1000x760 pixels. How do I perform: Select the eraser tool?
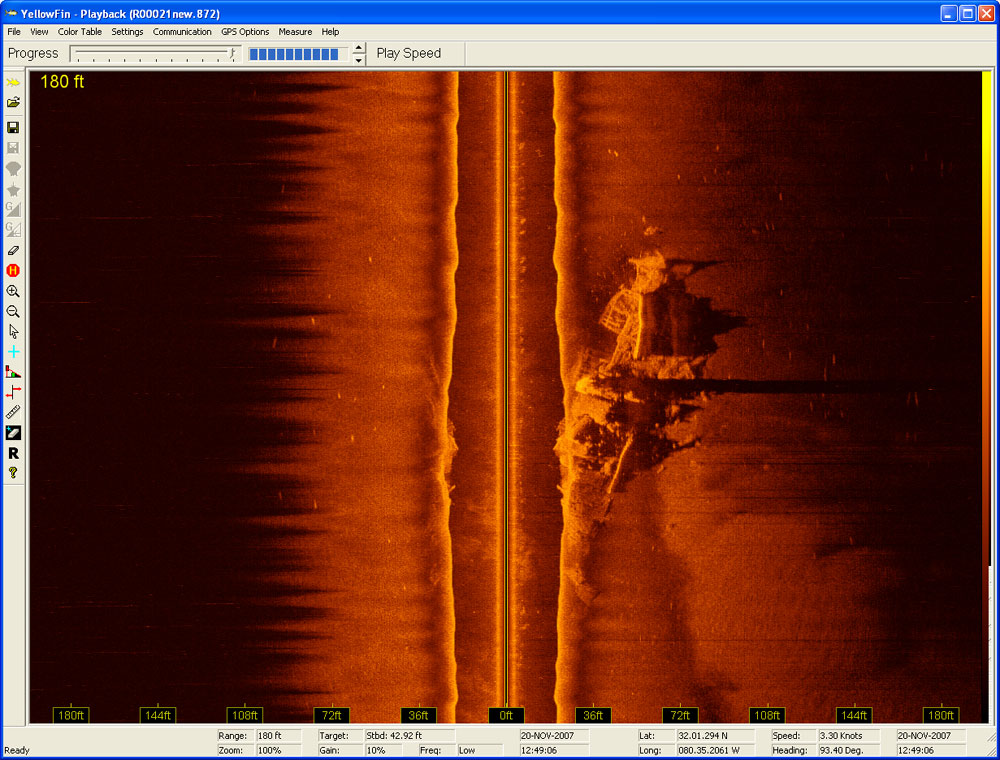13,250
